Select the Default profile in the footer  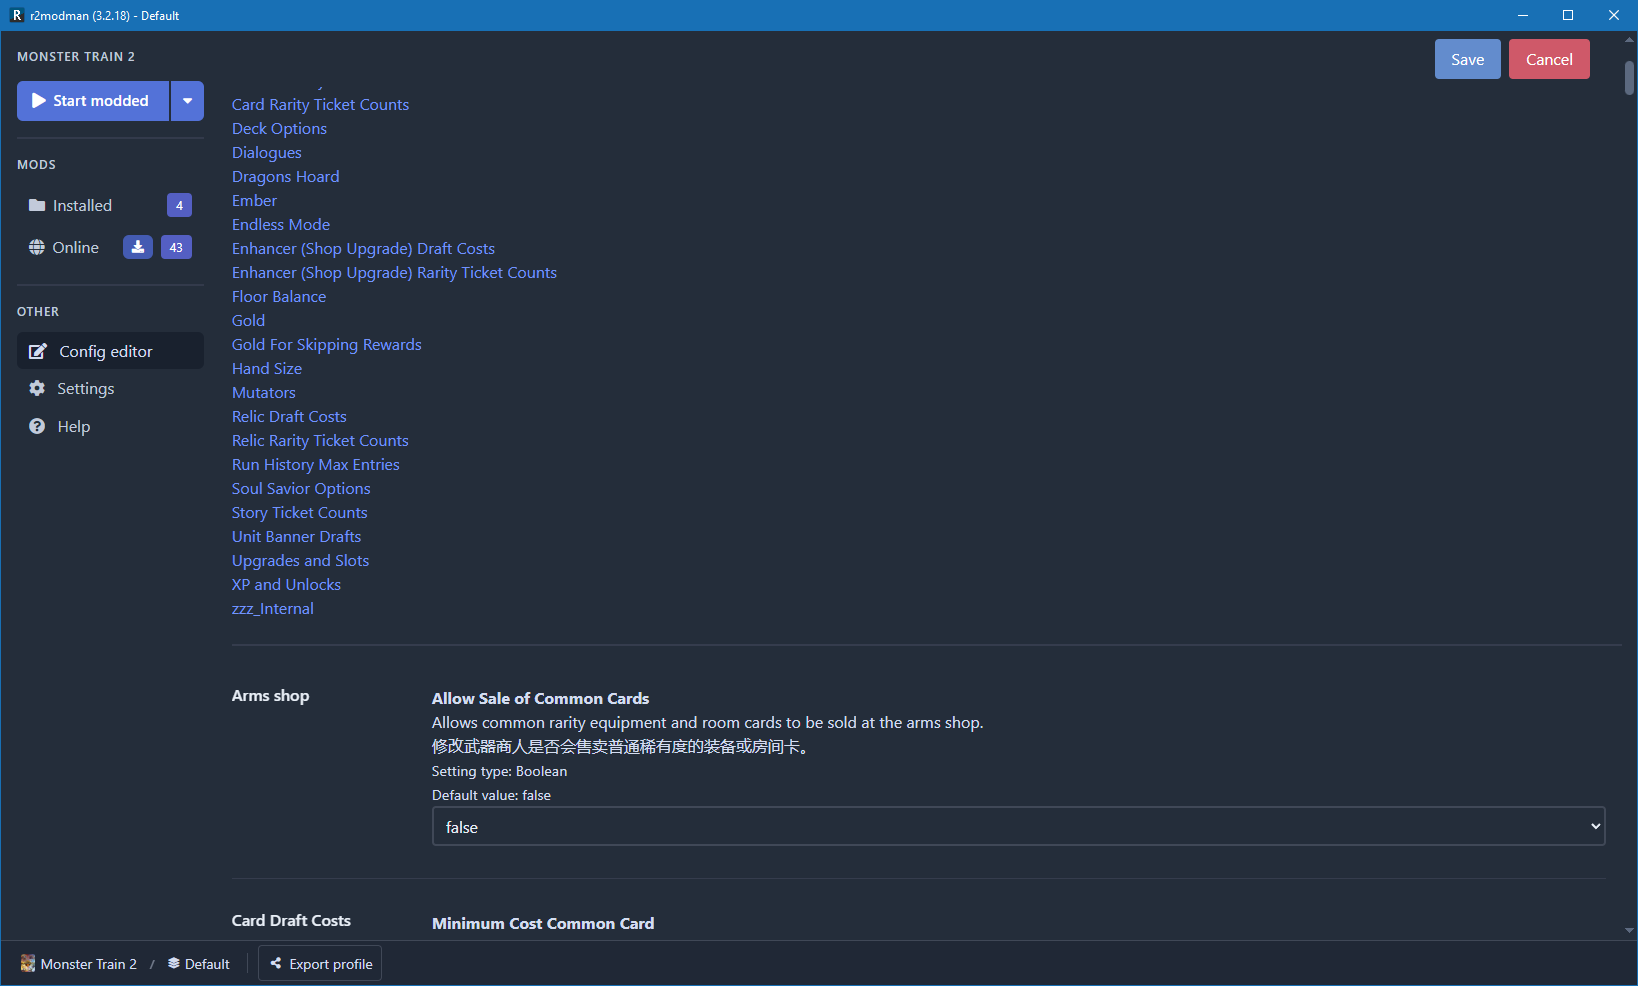click(199, 963)
